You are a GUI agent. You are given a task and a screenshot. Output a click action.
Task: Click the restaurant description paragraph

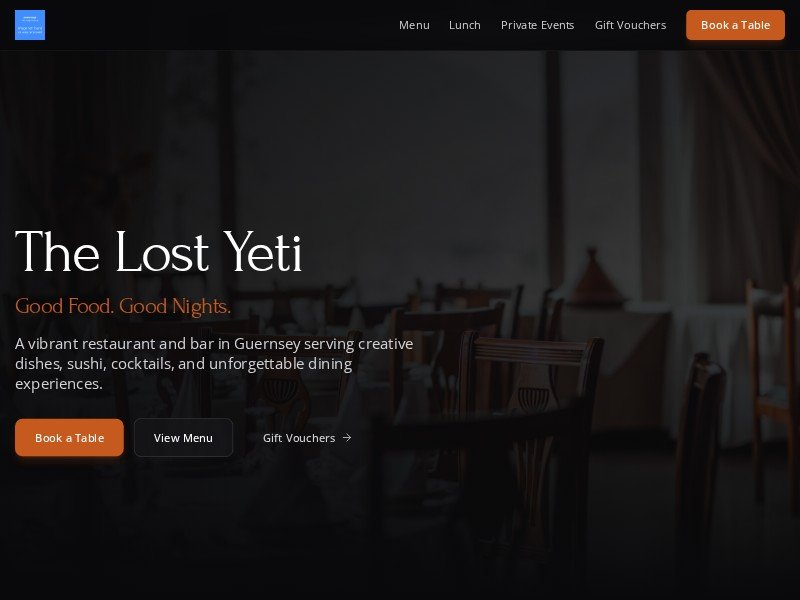coord(214,364)
